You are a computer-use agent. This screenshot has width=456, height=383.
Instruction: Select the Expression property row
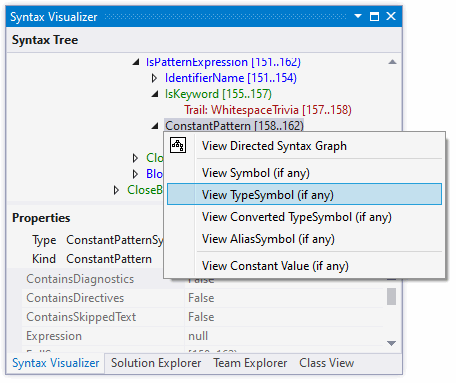[202, 336]
